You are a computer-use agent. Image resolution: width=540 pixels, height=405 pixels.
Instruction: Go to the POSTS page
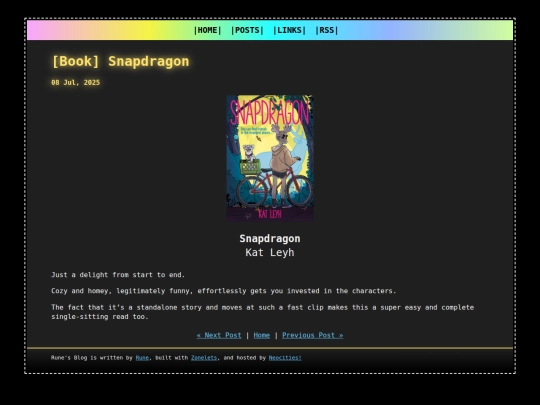coord(247,30)
